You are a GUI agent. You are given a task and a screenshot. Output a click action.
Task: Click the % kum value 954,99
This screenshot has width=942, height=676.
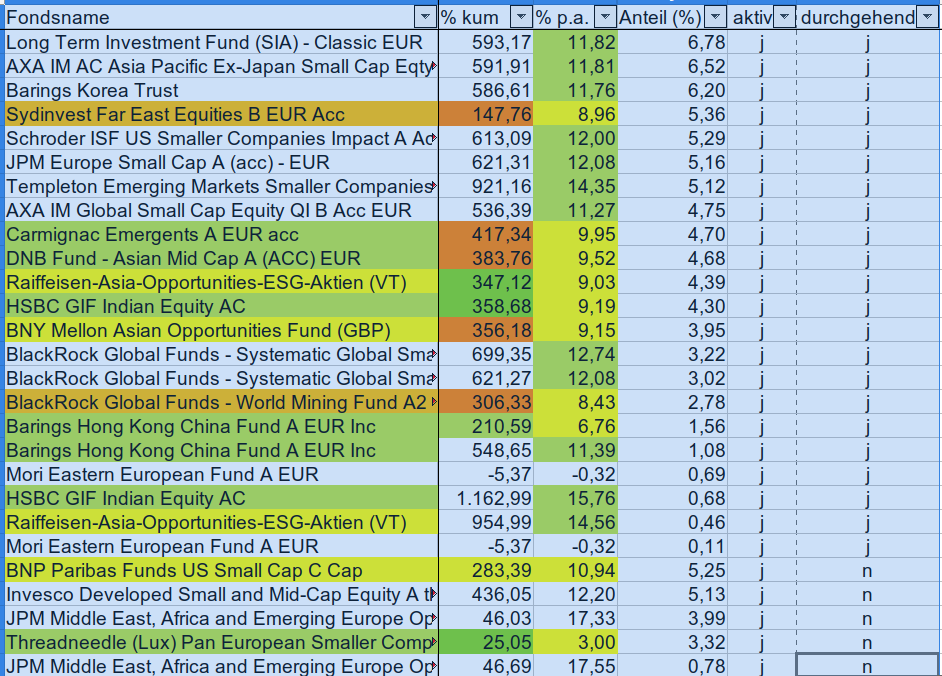click(486, 522)
